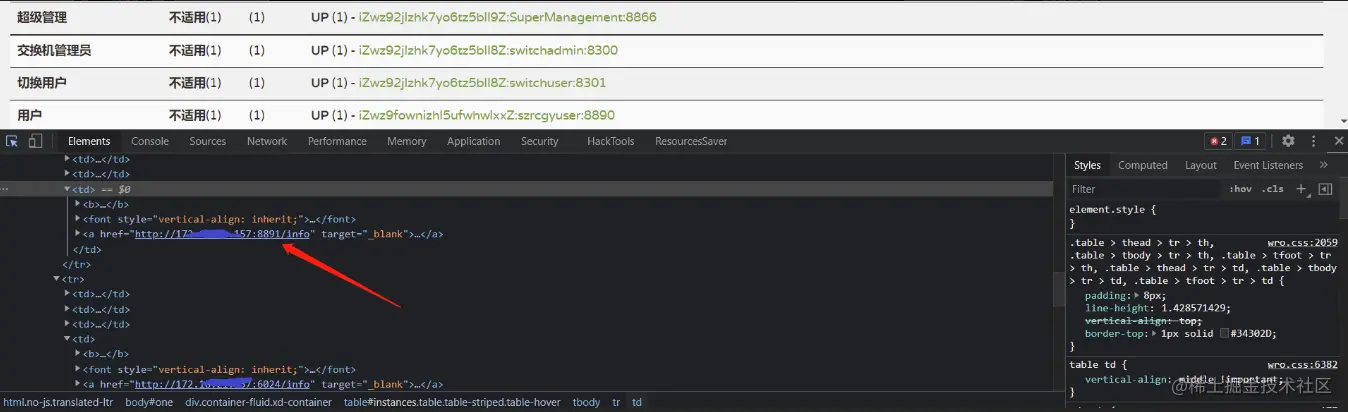Toggle the computed styles sidebar icon
Image resolution: width=1348 pixels, height=412 pixels.
tap(1325, 189)
